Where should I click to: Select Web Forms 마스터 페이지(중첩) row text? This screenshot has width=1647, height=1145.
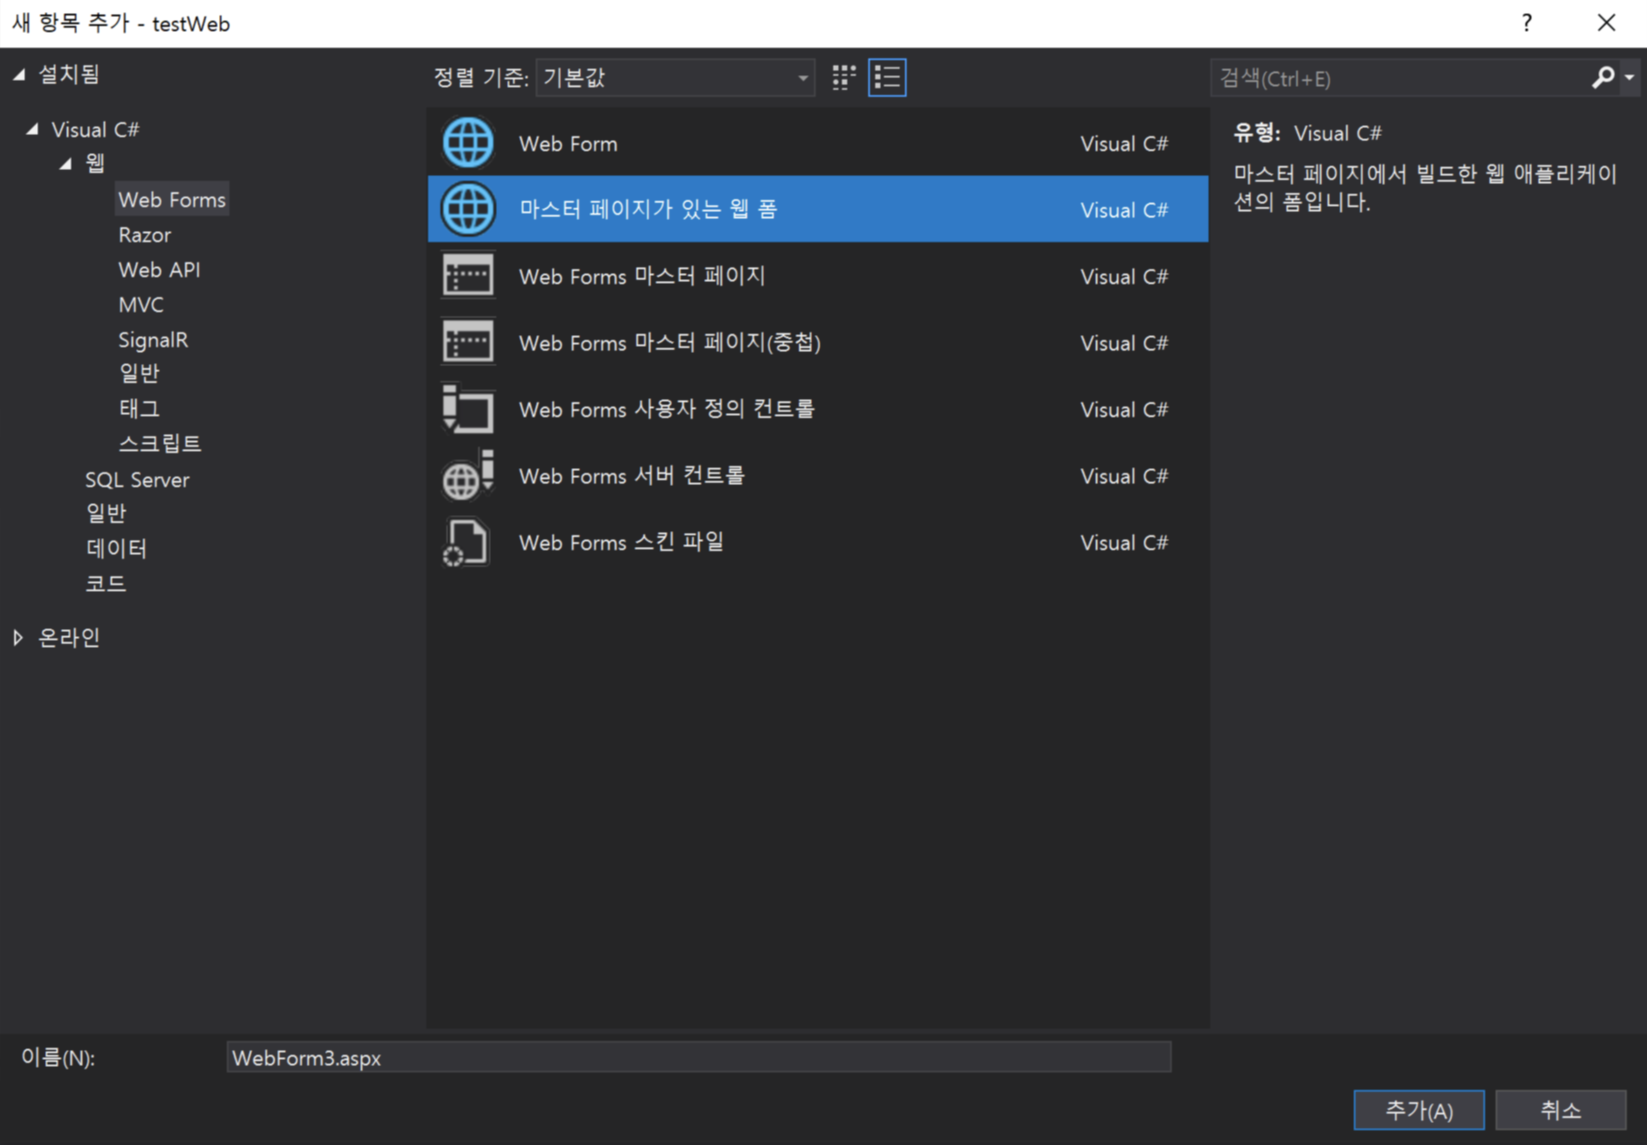coord(670,342)
